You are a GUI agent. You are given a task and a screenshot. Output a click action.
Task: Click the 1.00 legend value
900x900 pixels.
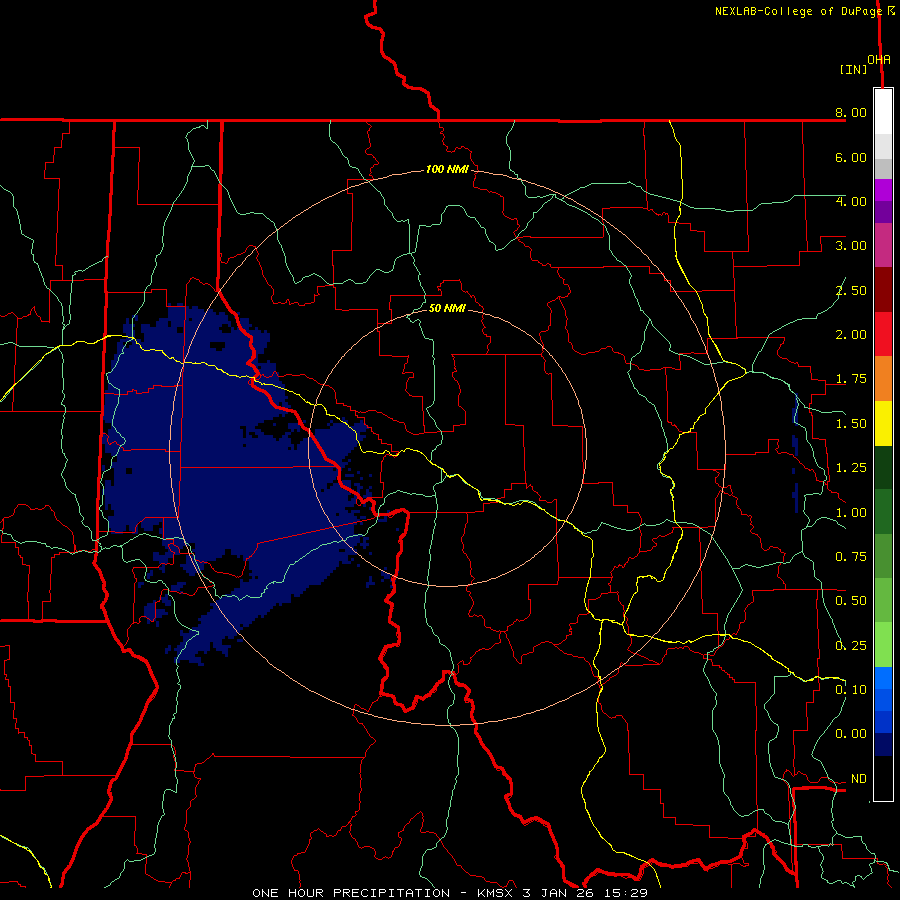point(851,513)
